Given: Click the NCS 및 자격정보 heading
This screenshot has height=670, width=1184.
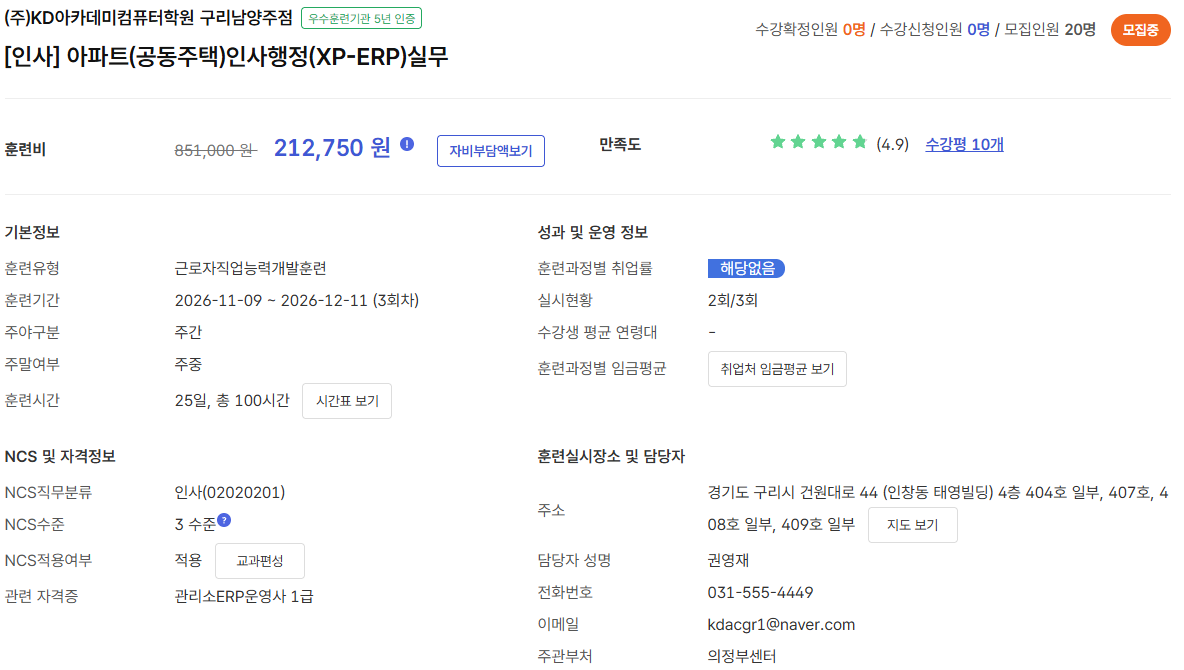Looking at the screenshot, I should pyautogui.click(x=60, y=456).
